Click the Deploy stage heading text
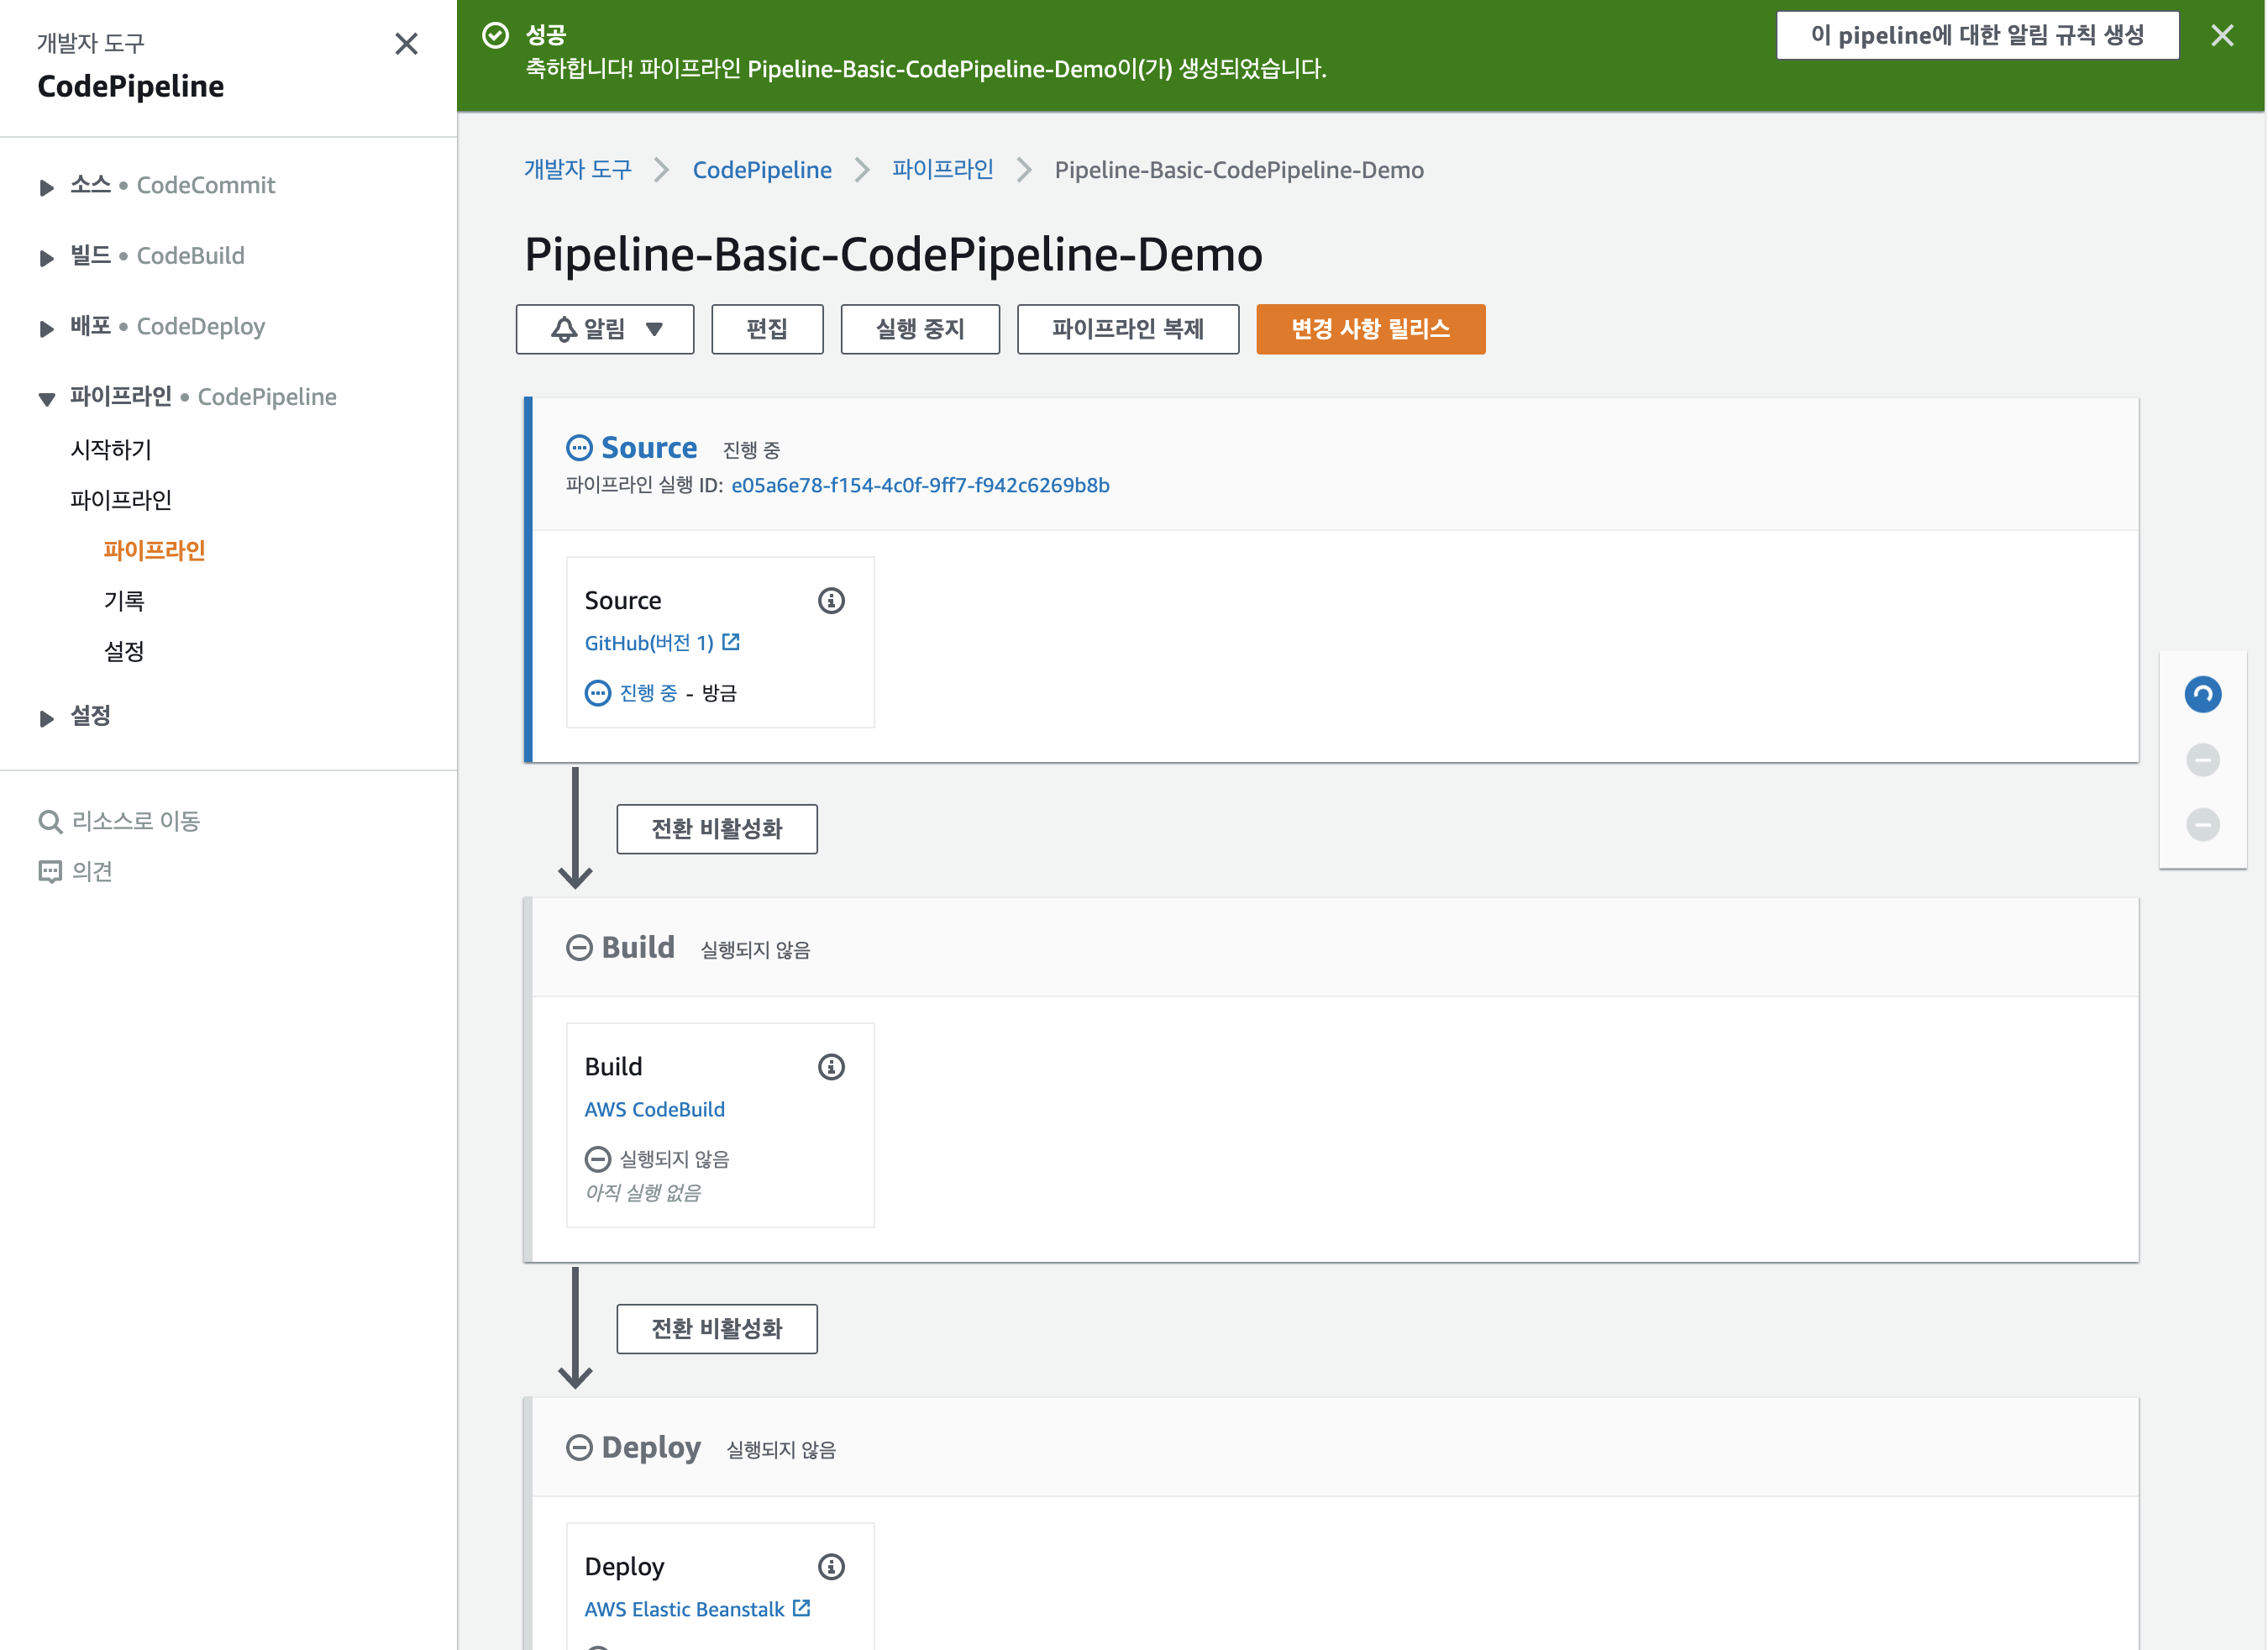Image resolution: width=2268 pixels, height=1650 pixels. click(651, 1447)
